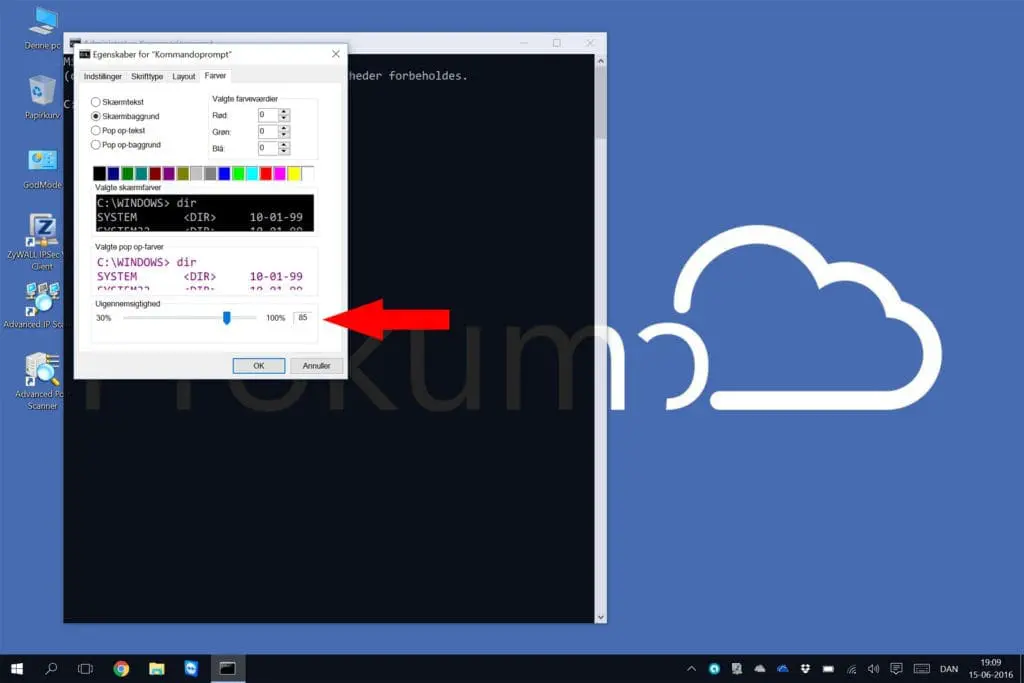The image size is (1024, 683).
Task: Increase the Rød color value stepper
Action: (285, 112)
